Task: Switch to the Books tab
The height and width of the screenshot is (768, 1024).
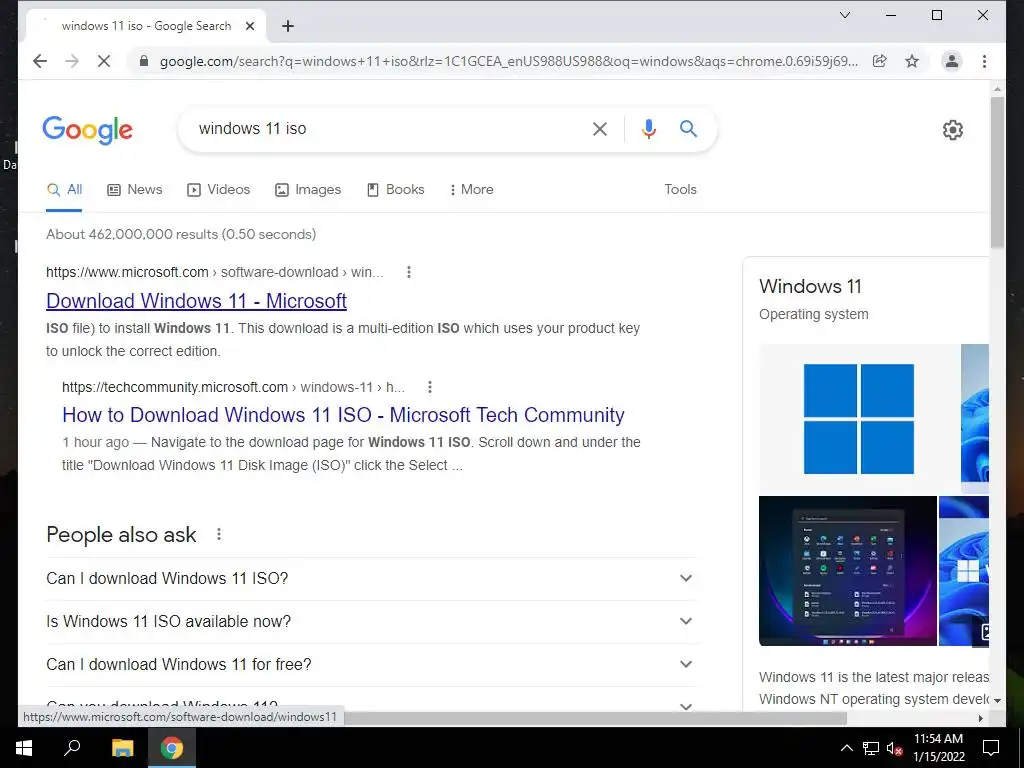Action: coord(395,189)
